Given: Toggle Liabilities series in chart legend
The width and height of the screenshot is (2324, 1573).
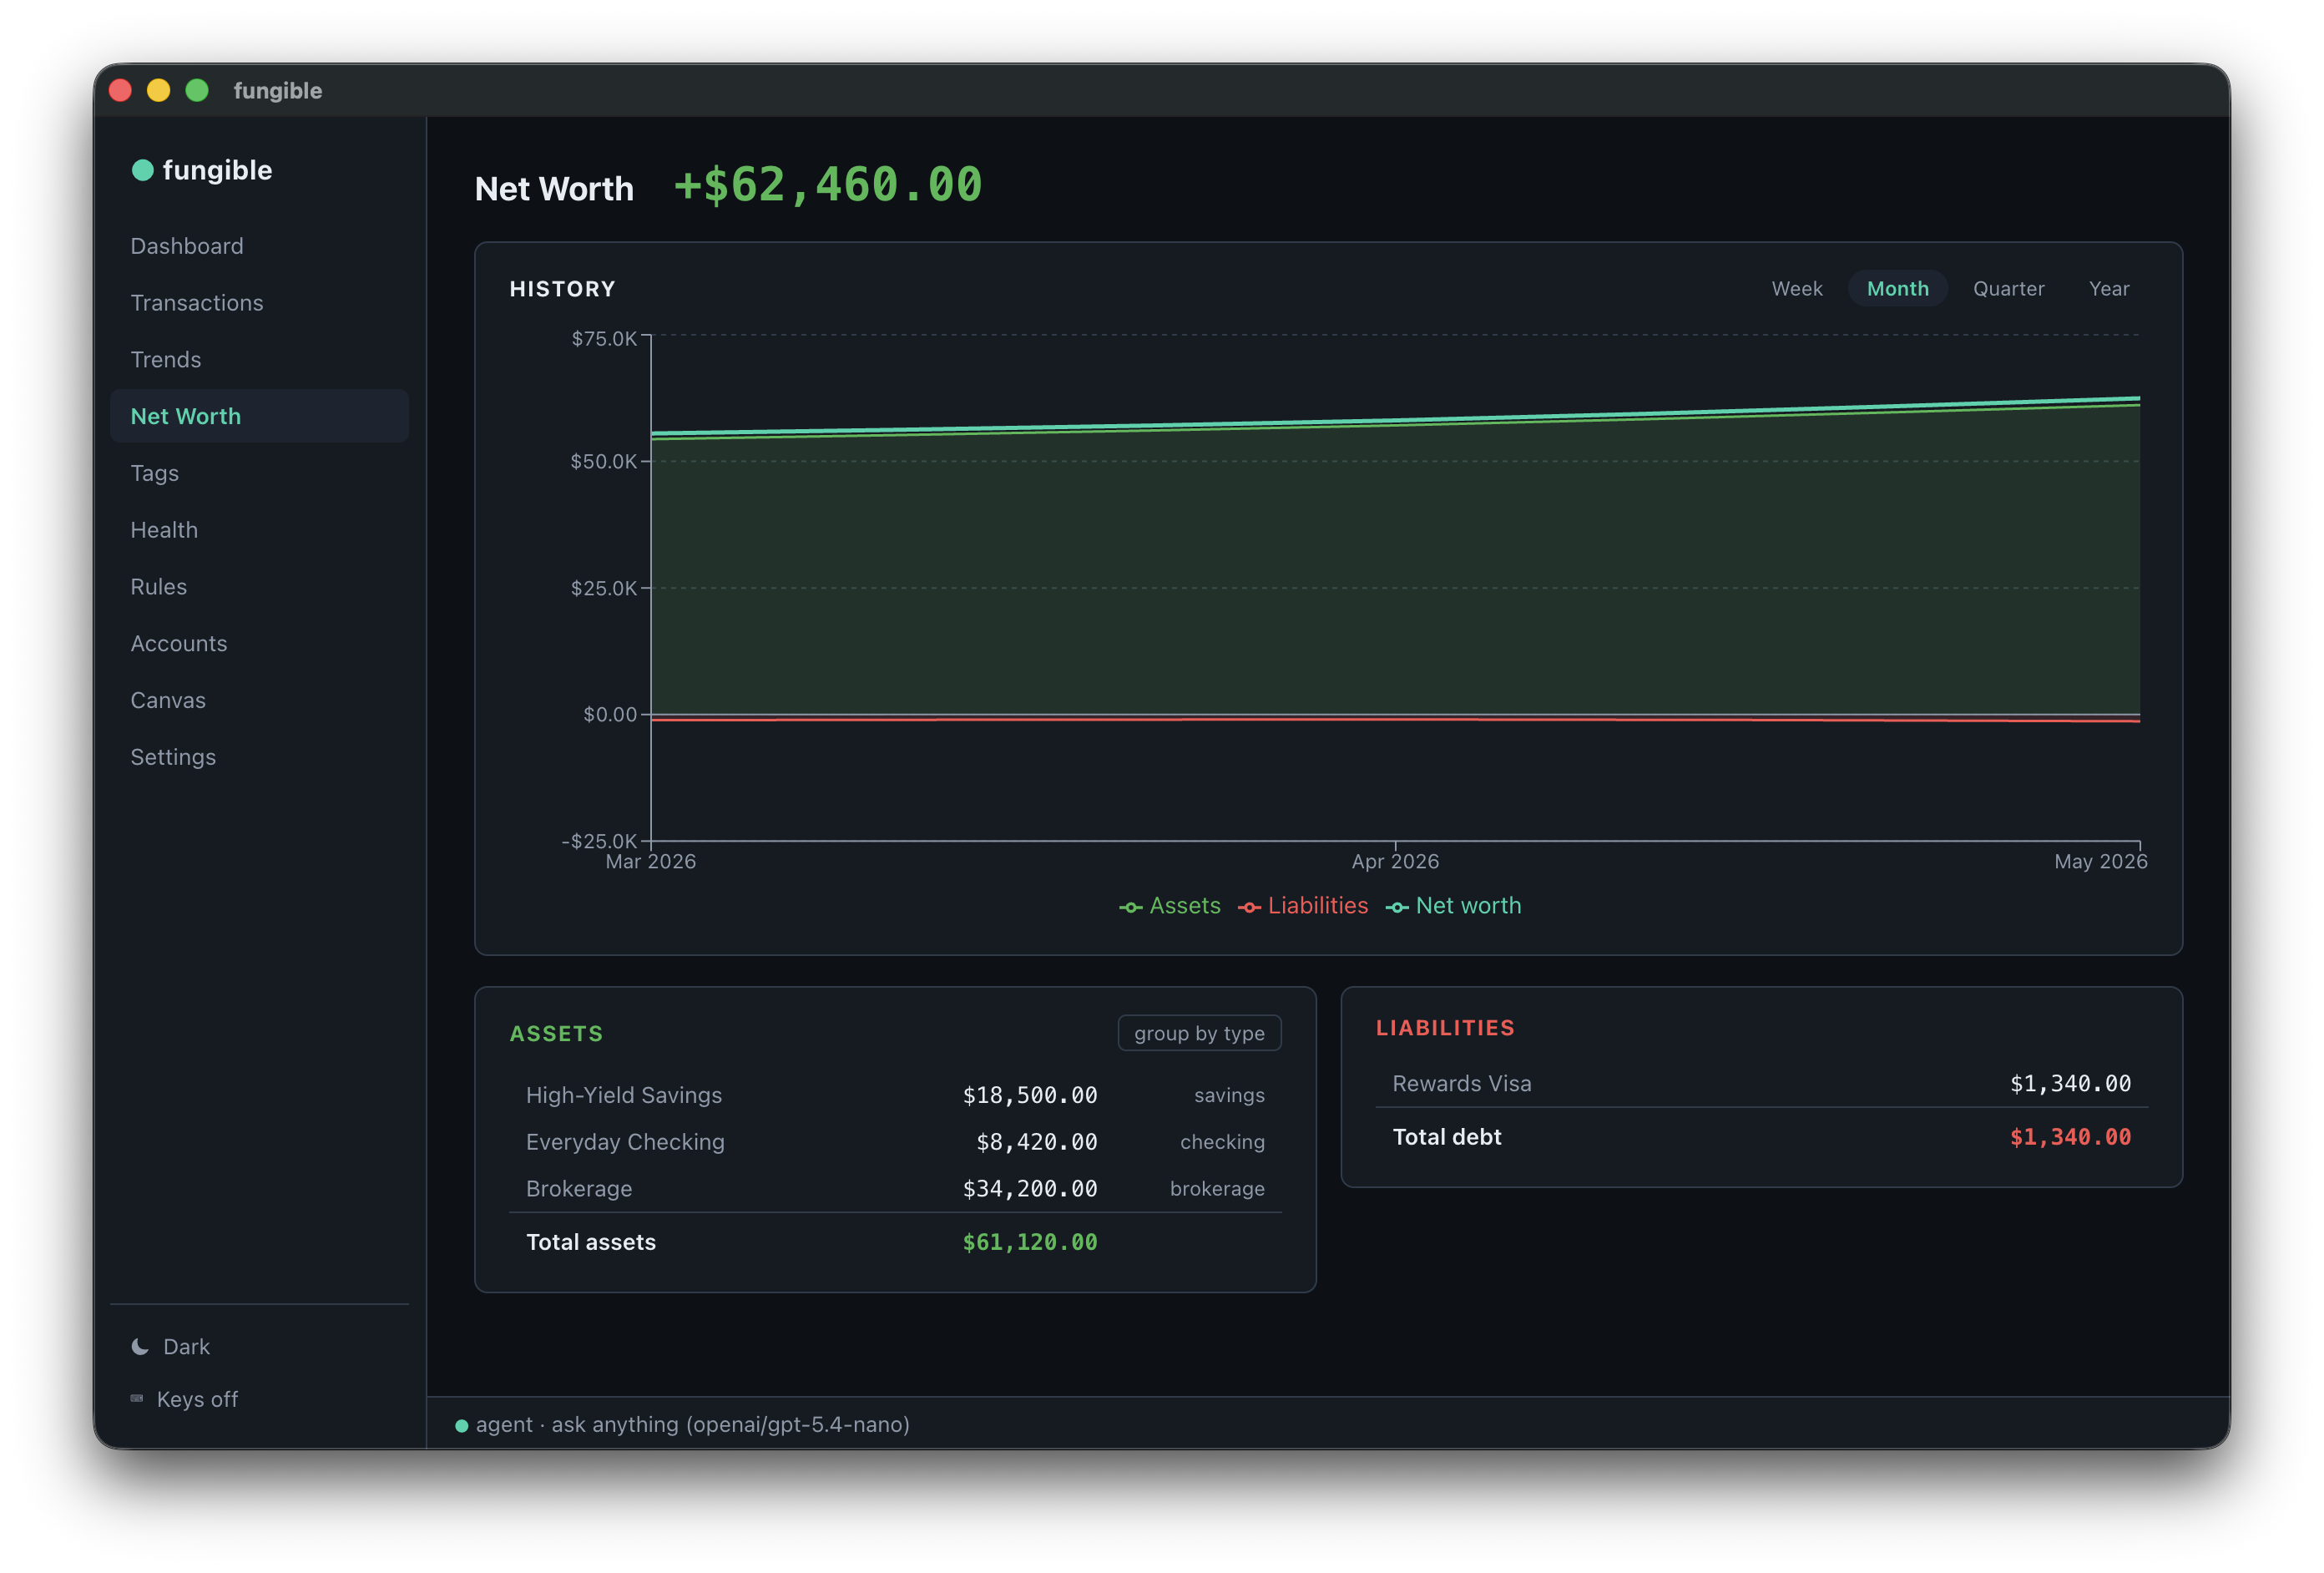Looking at the screenshot, I should (1303, 905).
